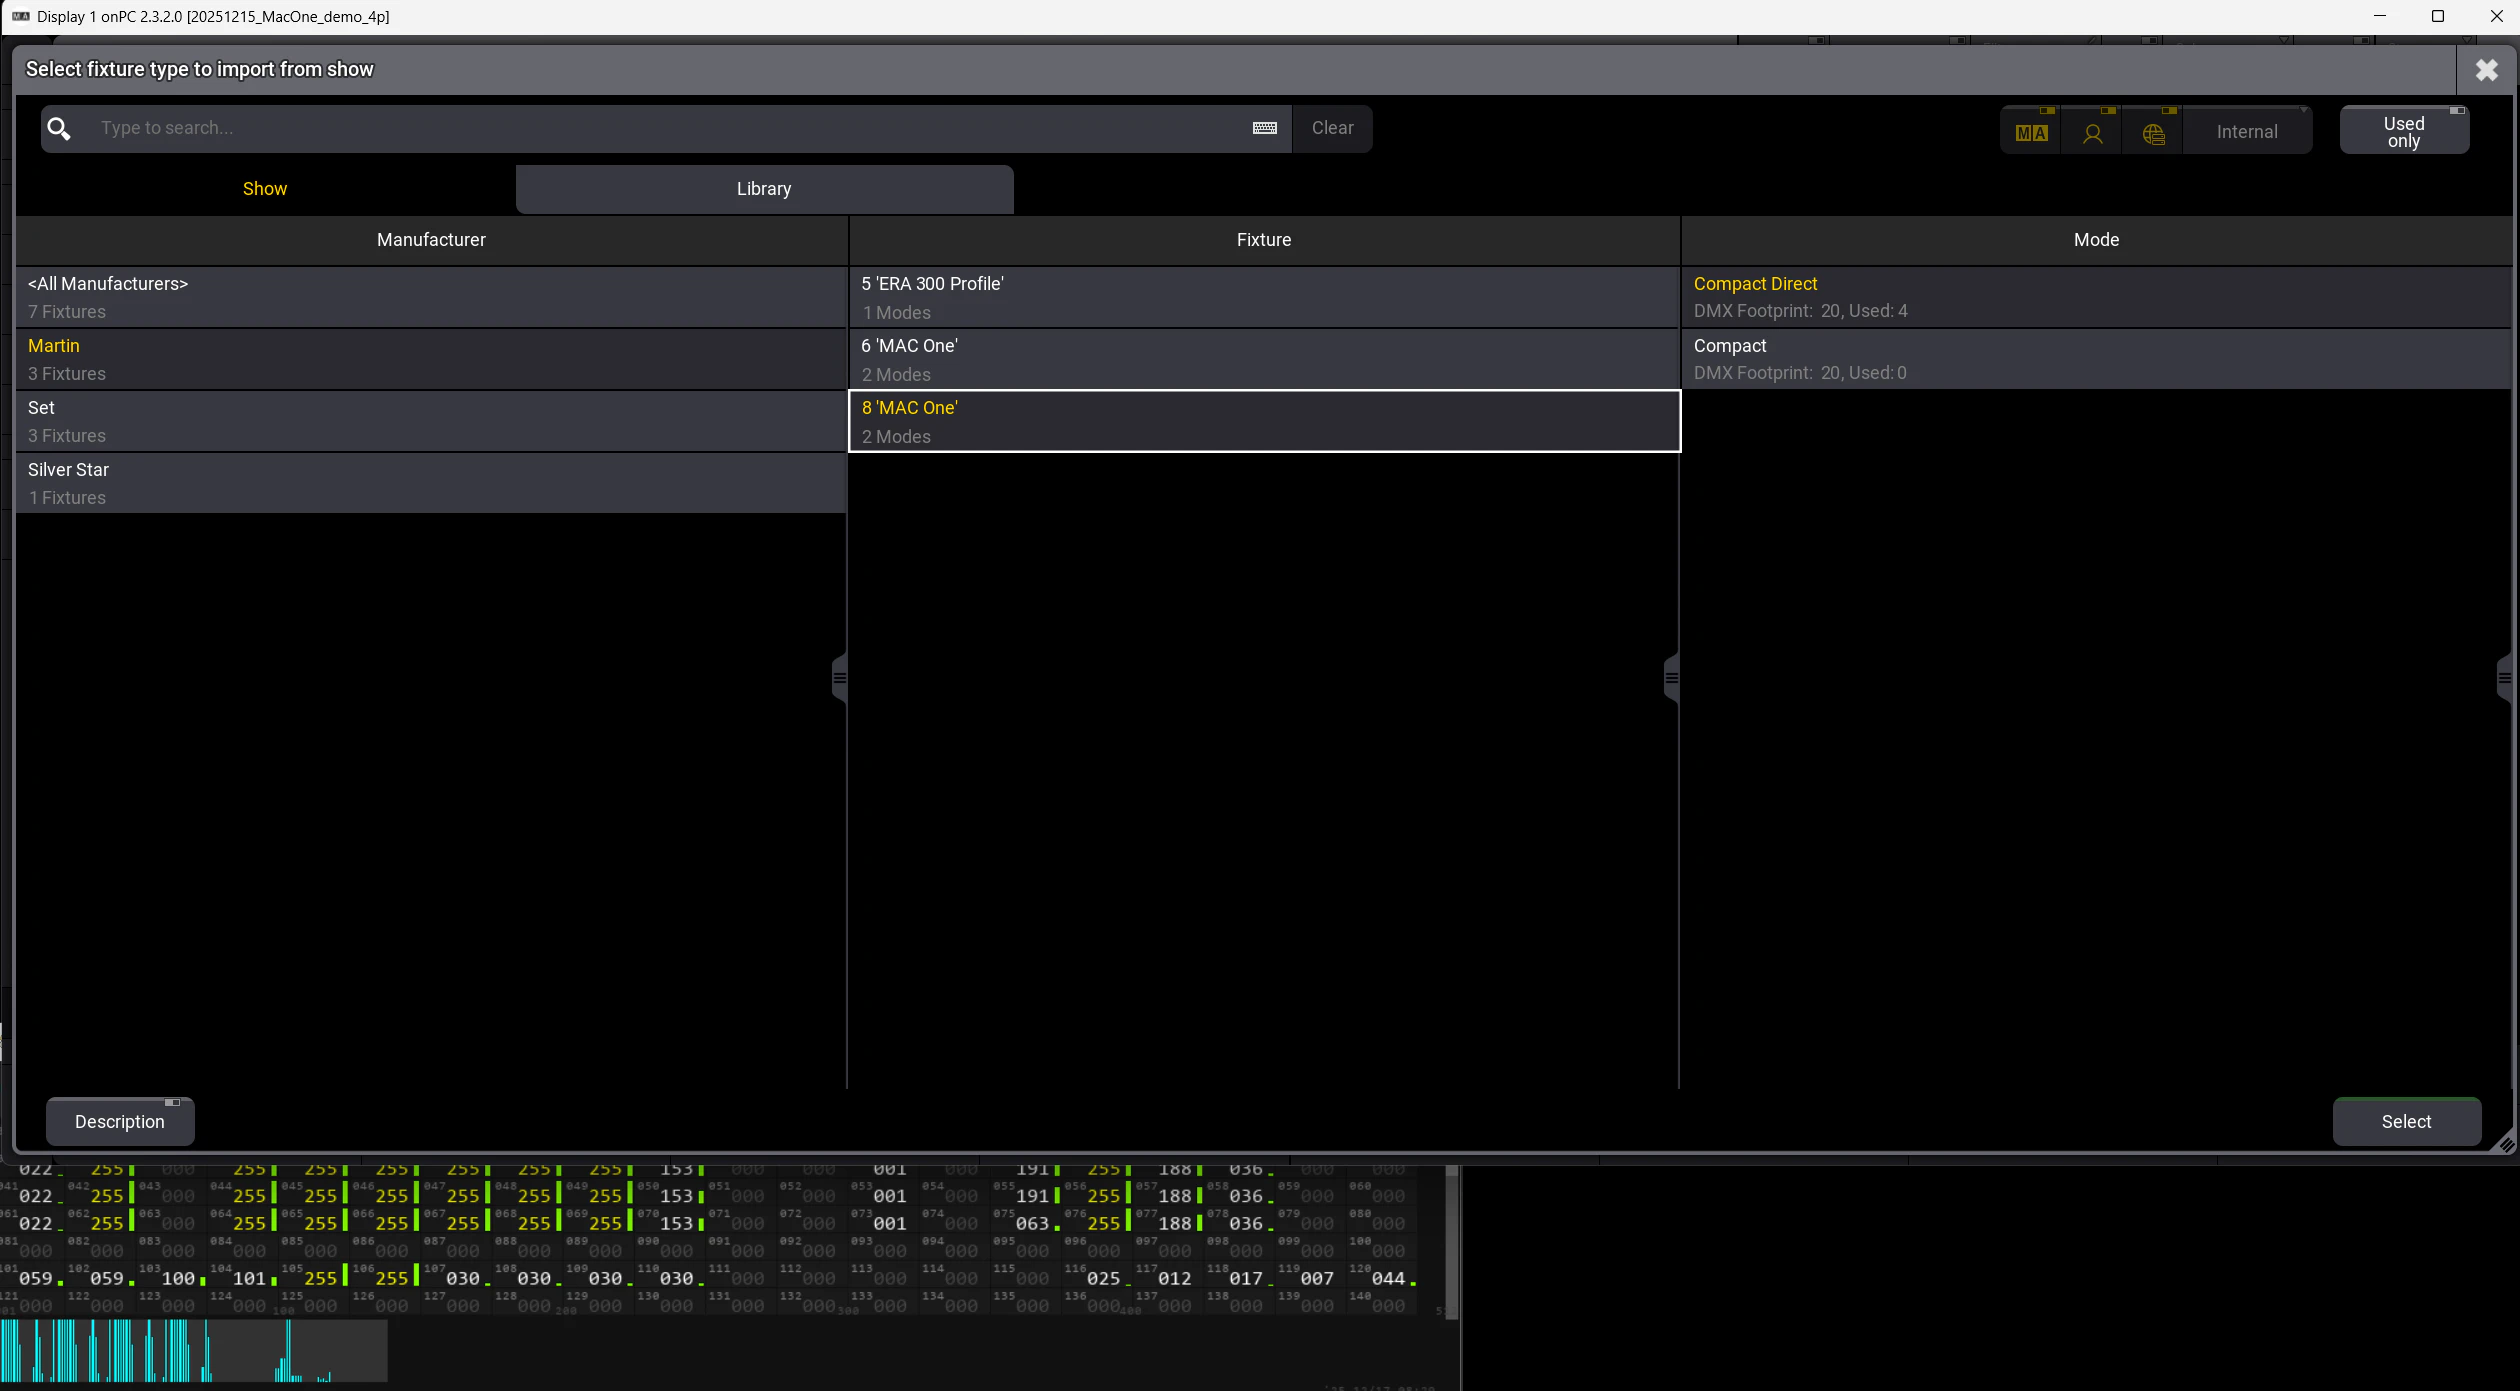Click the Mode column header
Viewport: 2520px width, 1391px height.
(x=2097, y=240)
